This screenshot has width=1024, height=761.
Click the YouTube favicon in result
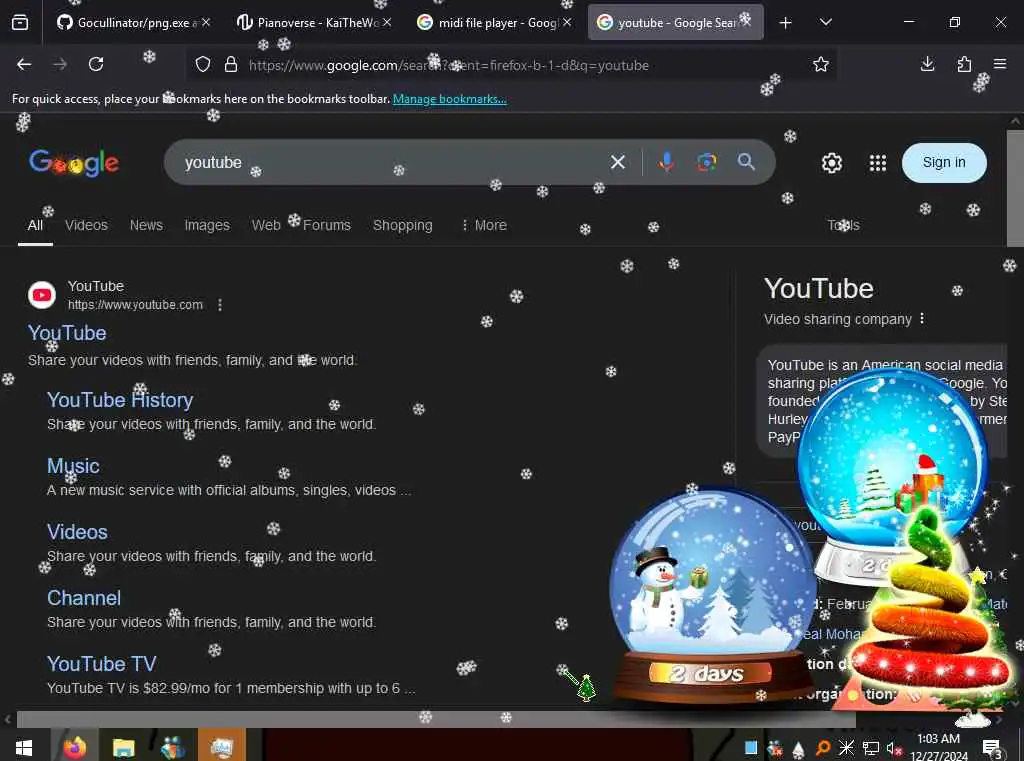point(42,295)
